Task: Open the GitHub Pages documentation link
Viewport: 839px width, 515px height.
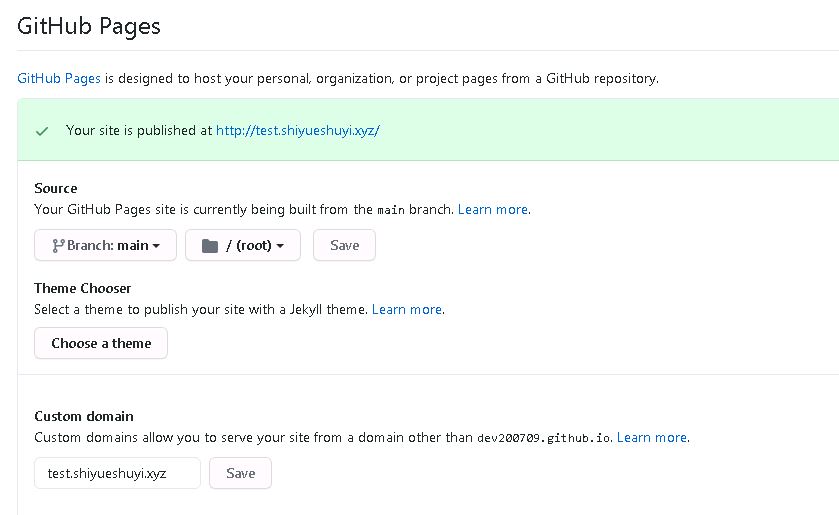Action: [x=59, y=79]
